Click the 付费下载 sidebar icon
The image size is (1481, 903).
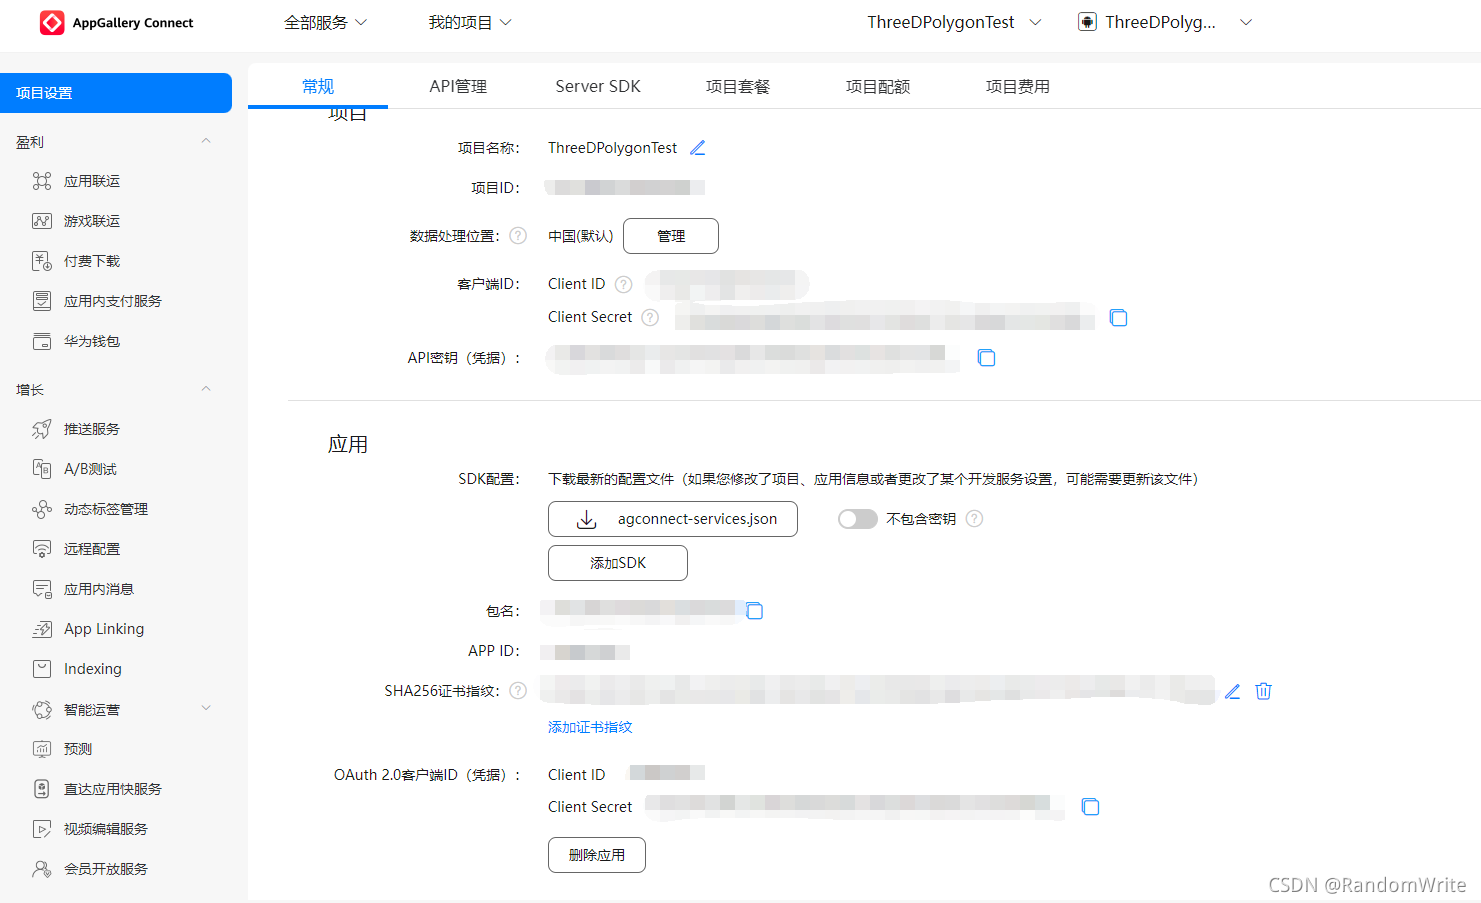[42, 261]
